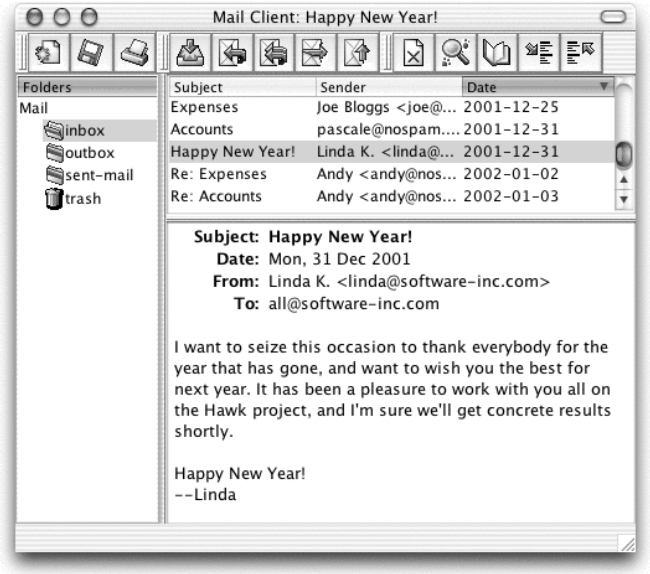Select the inbox folder
The height and width of the screenshot is (574, 650).
84,130
